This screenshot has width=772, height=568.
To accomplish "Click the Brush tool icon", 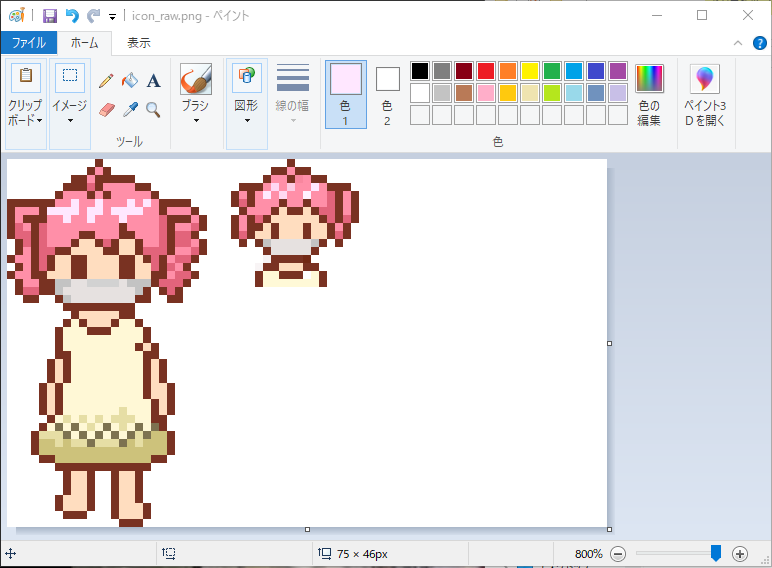I will [196, 79].
